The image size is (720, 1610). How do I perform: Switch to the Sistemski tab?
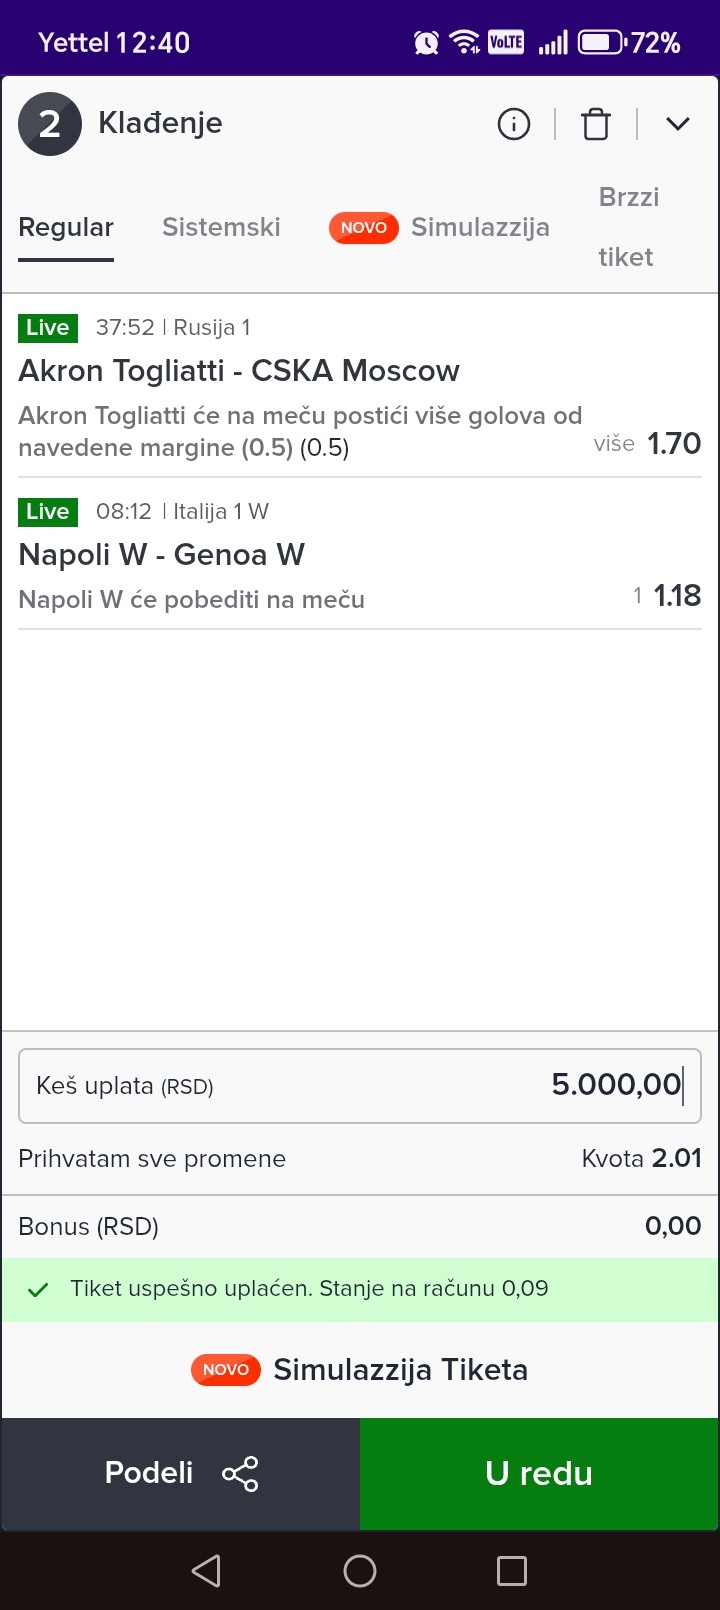[221, 227]
